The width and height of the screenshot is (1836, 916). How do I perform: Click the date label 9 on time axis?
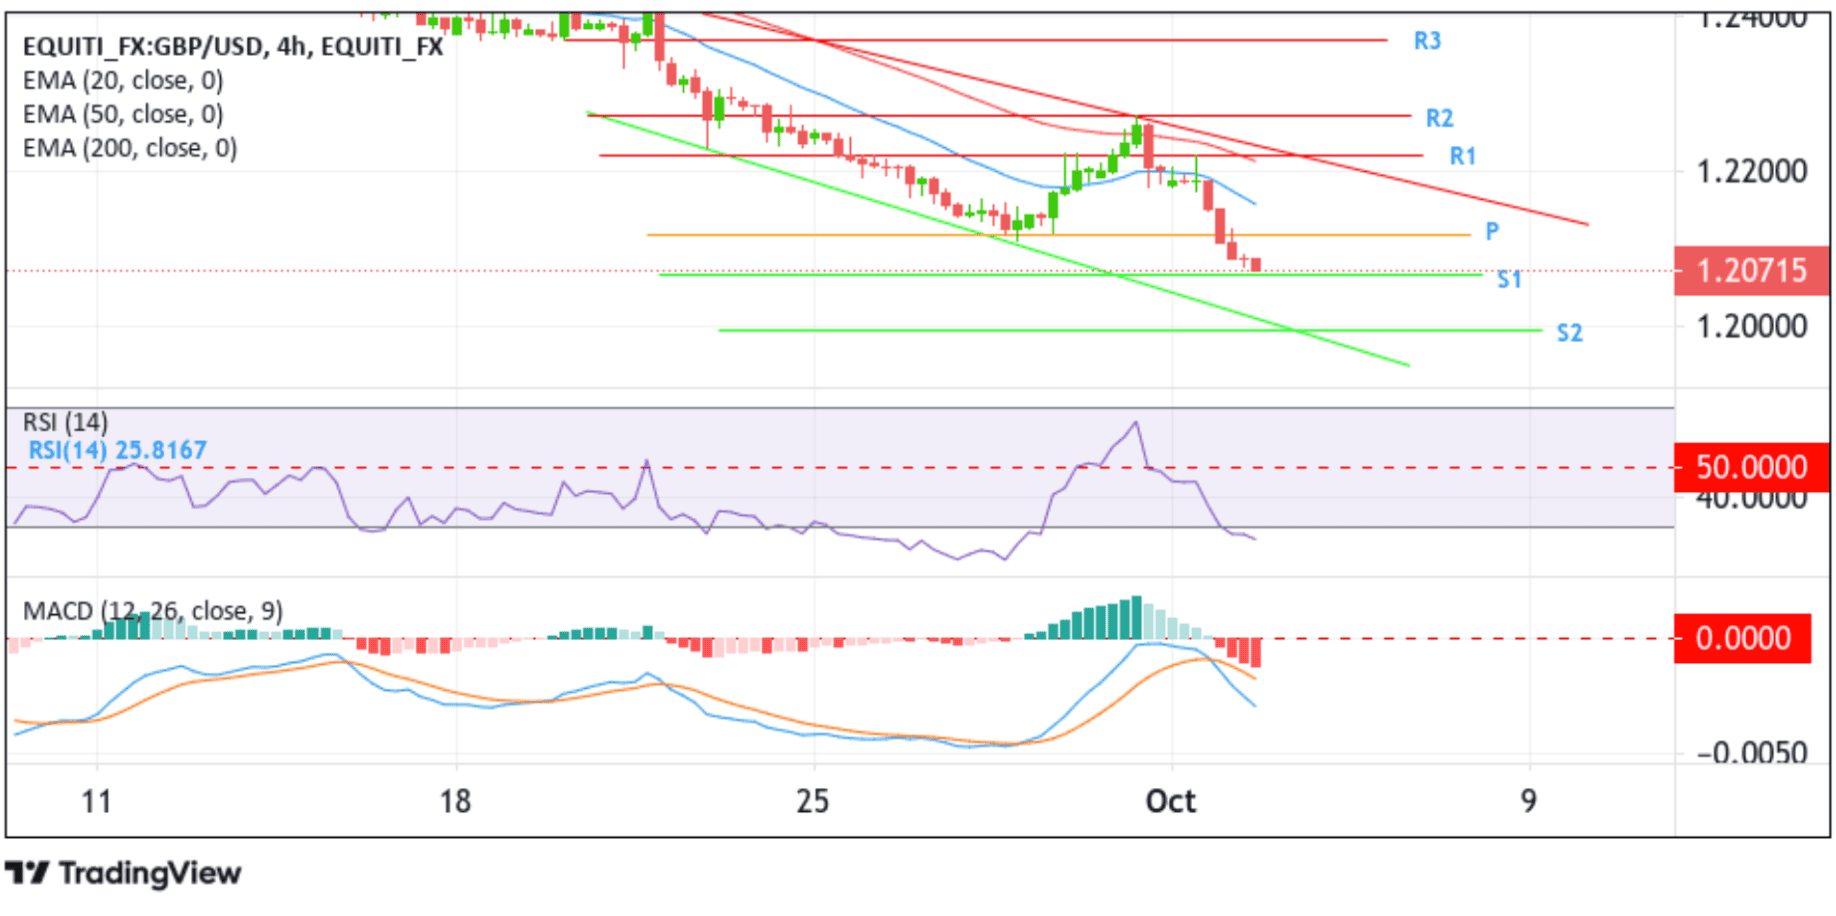(x=1529, y=802)
